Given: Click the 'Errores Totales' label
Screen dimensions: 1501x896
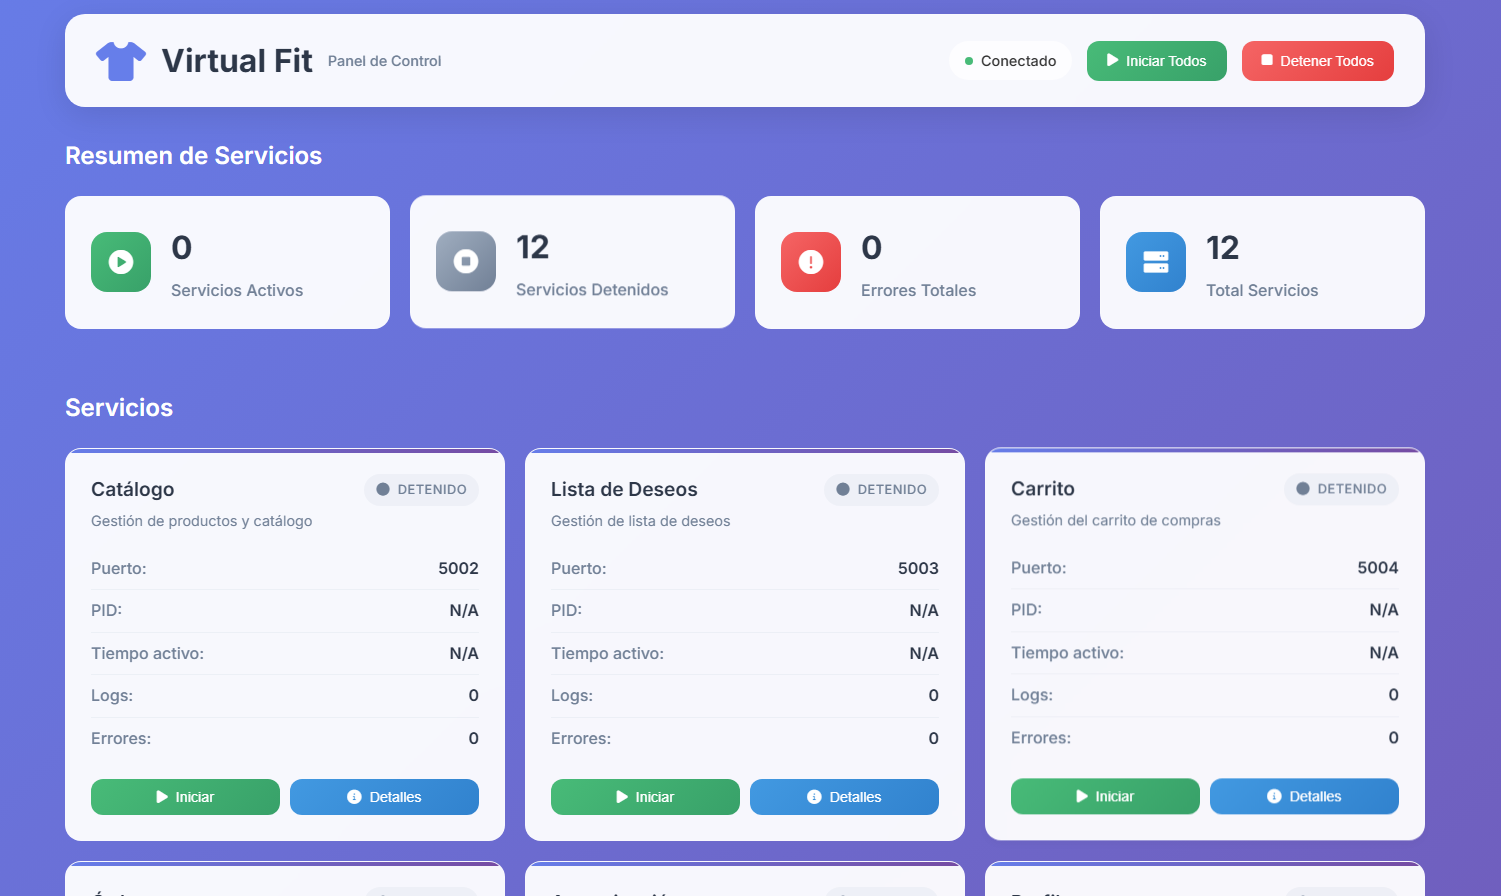Looking at the screenshot, I should point(918,290).
